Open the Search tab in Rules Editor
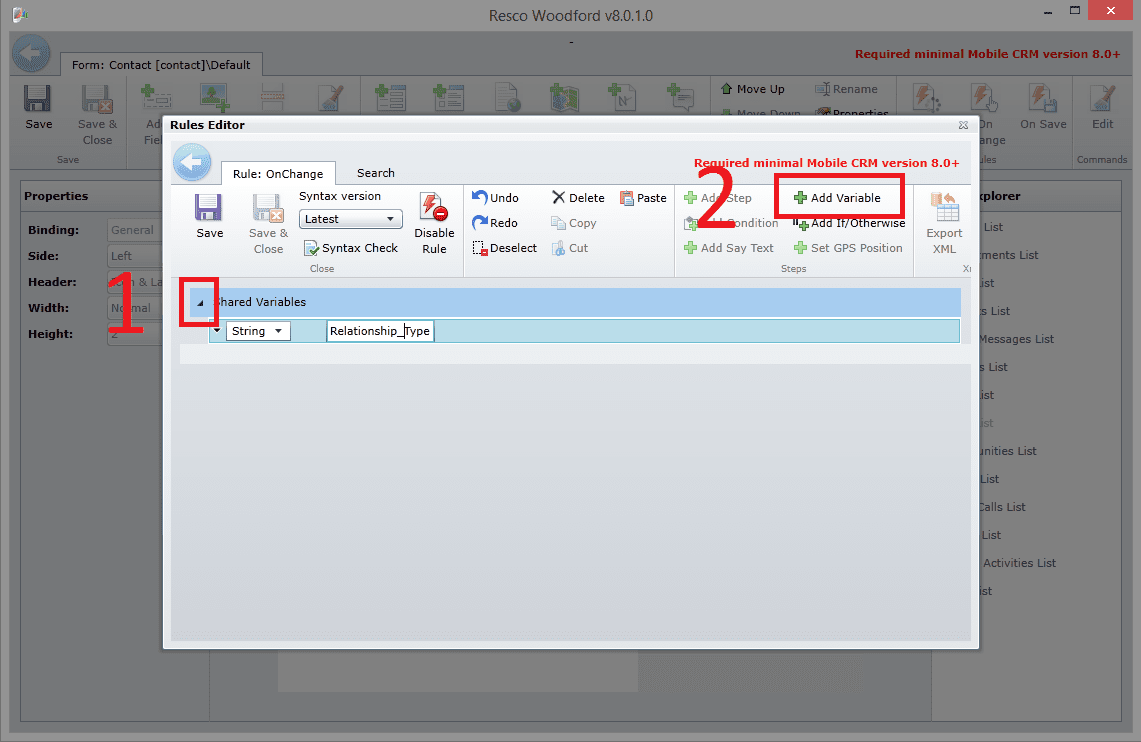Viewport: 1141px width, 742px height. [375, 173]
